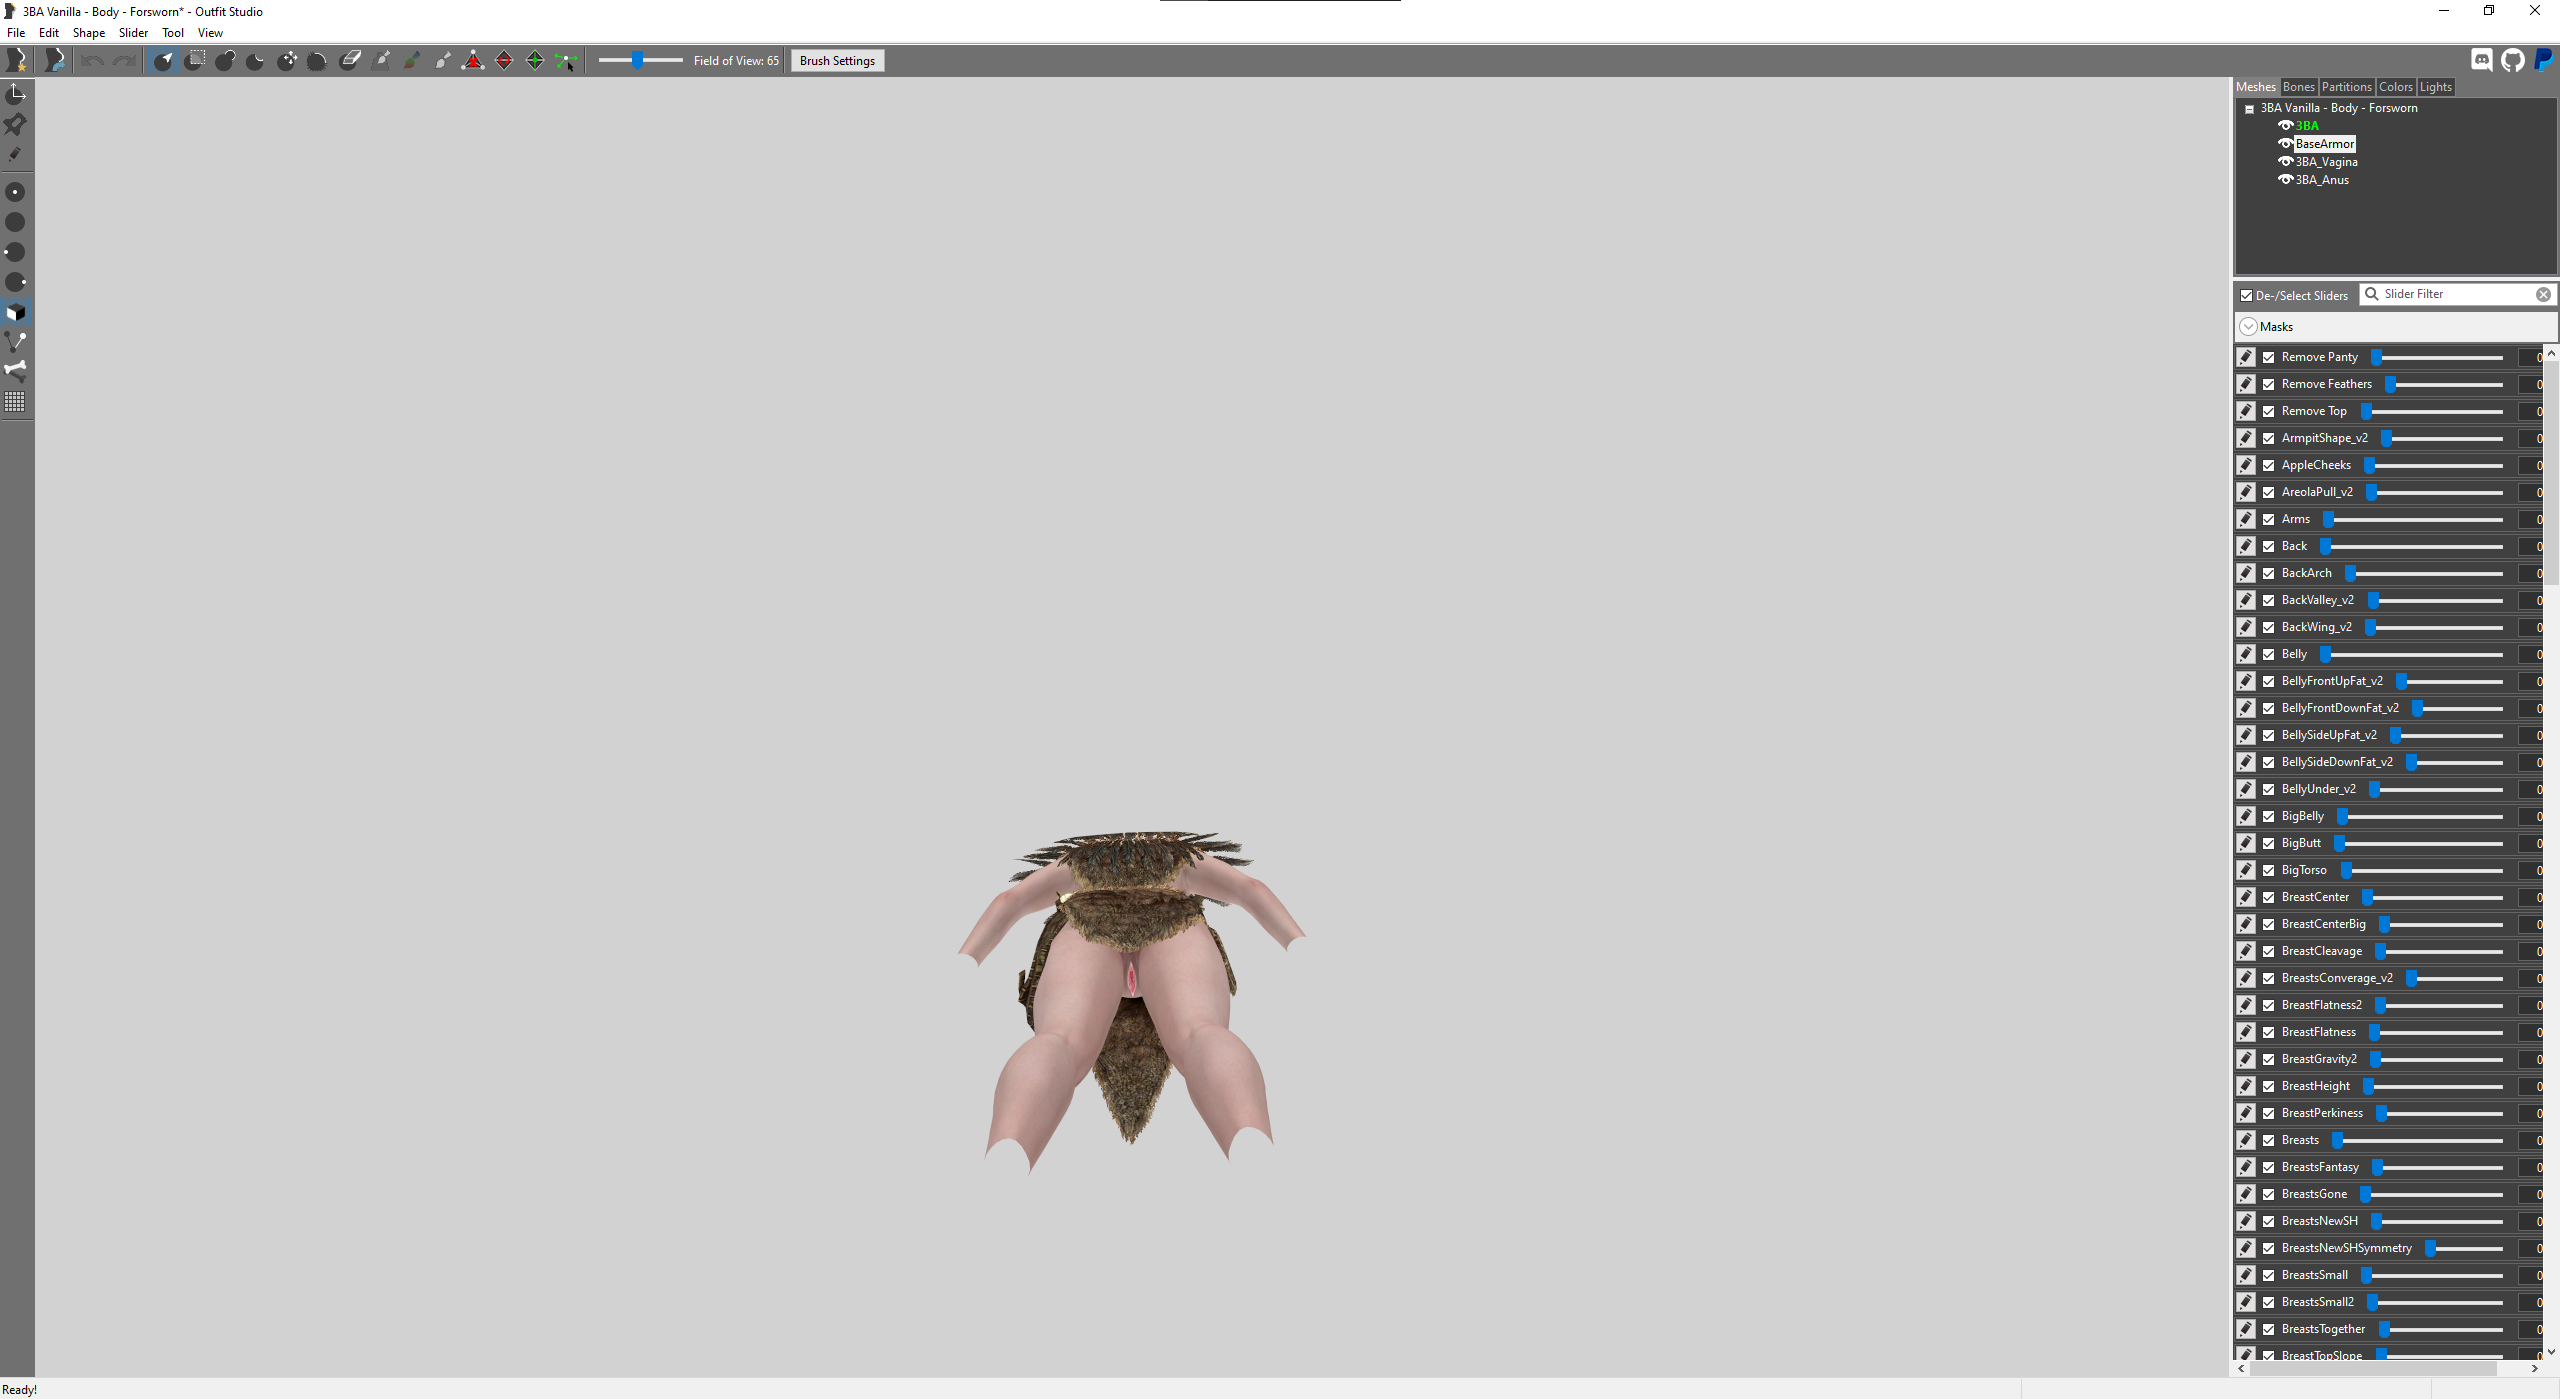
Task: Collapse the 3BA Vanilla - Body - Forsworn tree node
Action: point(2249,109)
